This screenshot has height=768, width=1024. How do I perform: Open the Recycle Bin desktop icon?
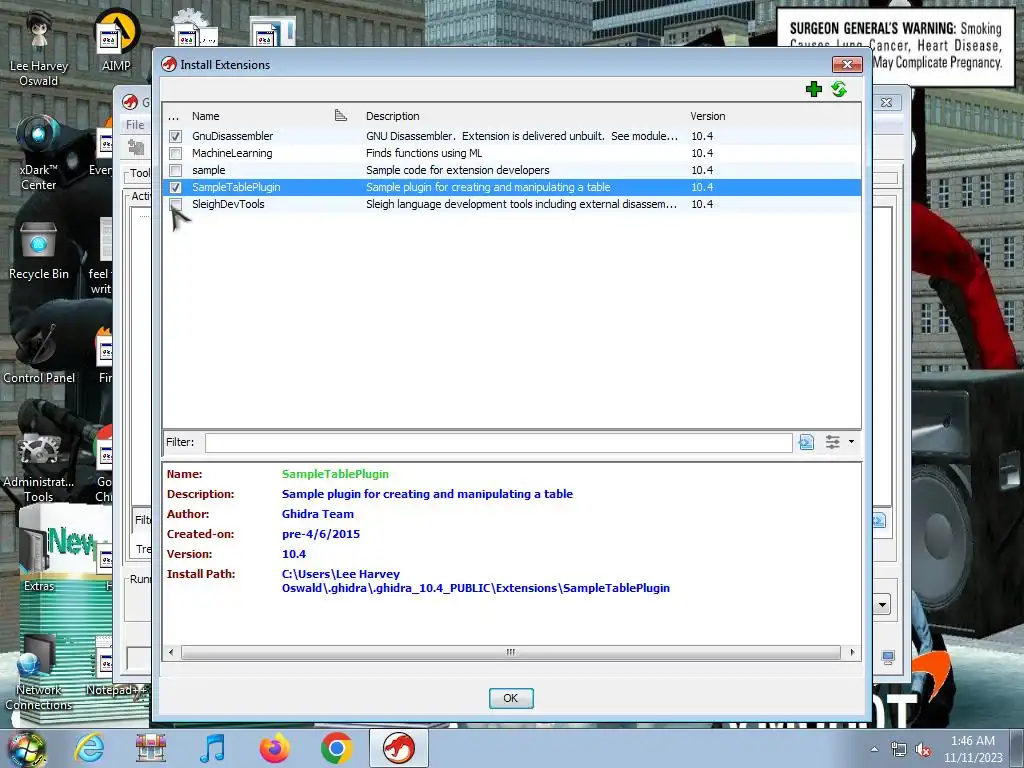(x=39, y=251)
